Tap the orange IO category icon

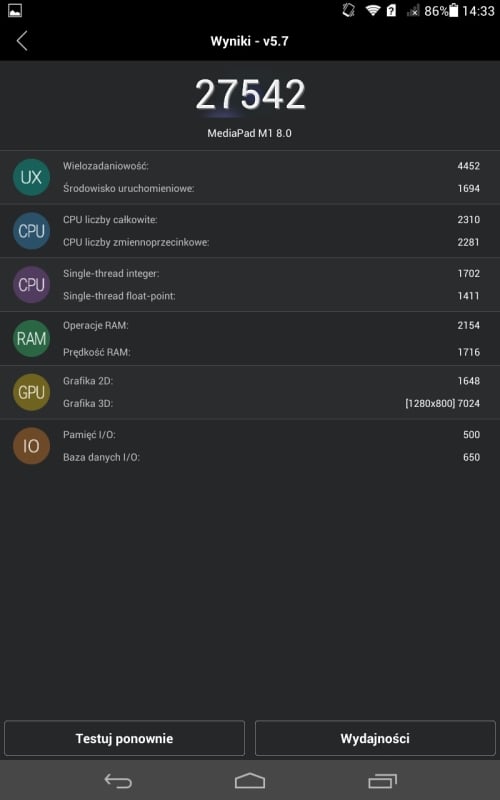(x=31, y=446)
